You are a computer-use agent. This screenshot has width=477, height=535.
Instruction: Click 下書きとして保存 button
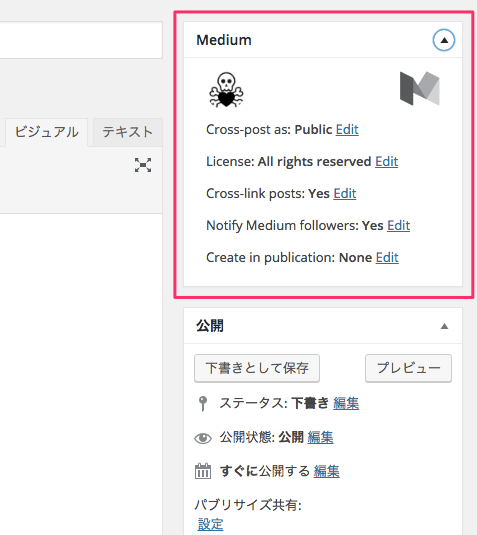click(x=257, y=368)
